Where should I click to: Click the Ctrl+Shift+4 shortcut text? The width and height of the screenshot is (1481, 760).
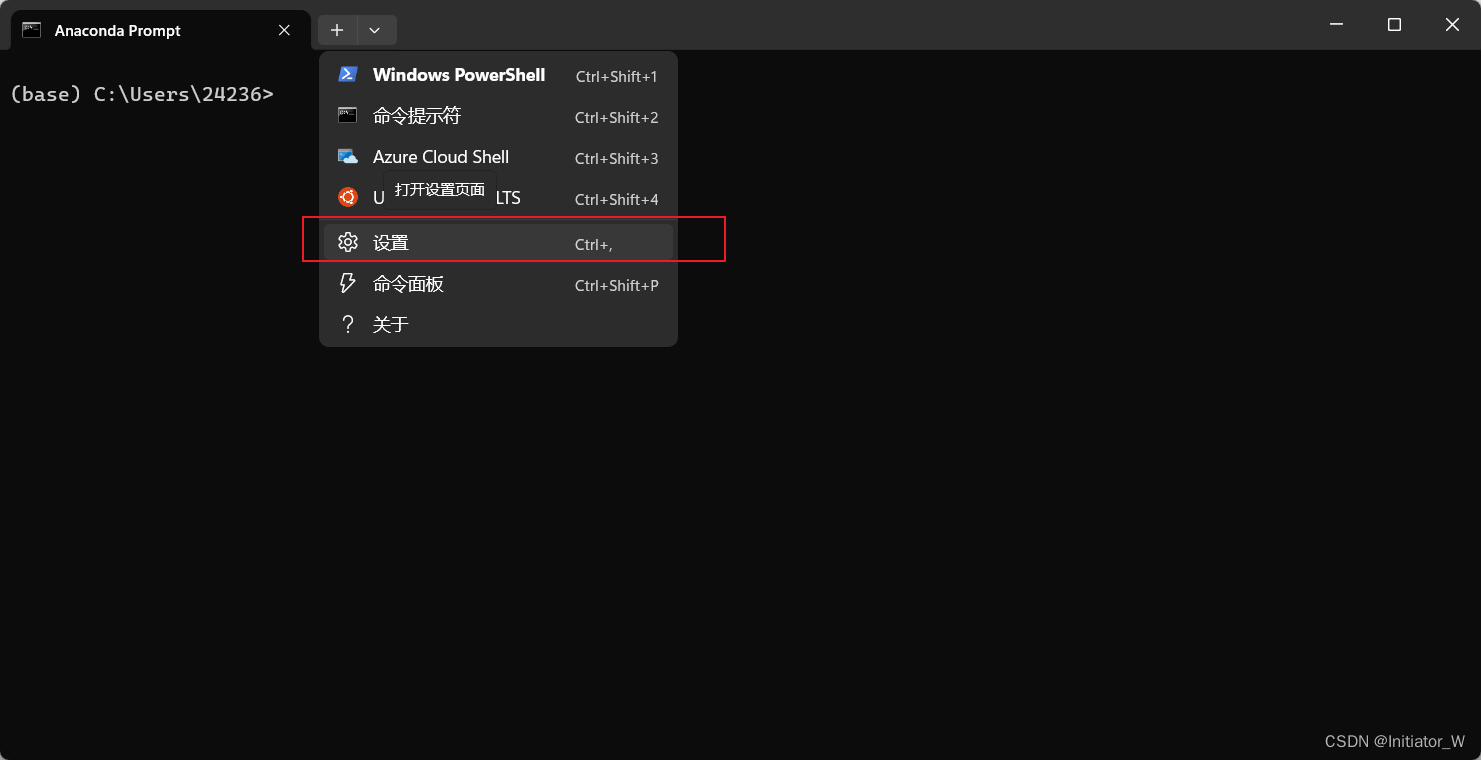616,199
